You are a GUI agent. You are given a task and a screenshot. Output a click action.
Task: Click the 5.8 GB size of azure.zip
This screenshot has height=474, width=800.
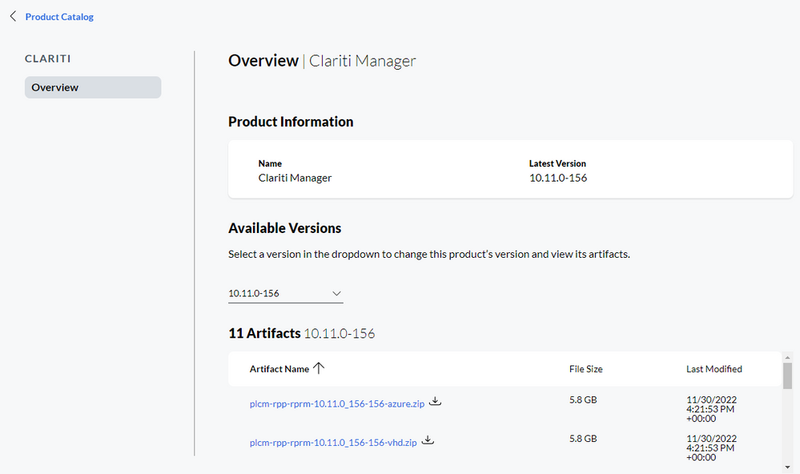[x=583, y=400]
